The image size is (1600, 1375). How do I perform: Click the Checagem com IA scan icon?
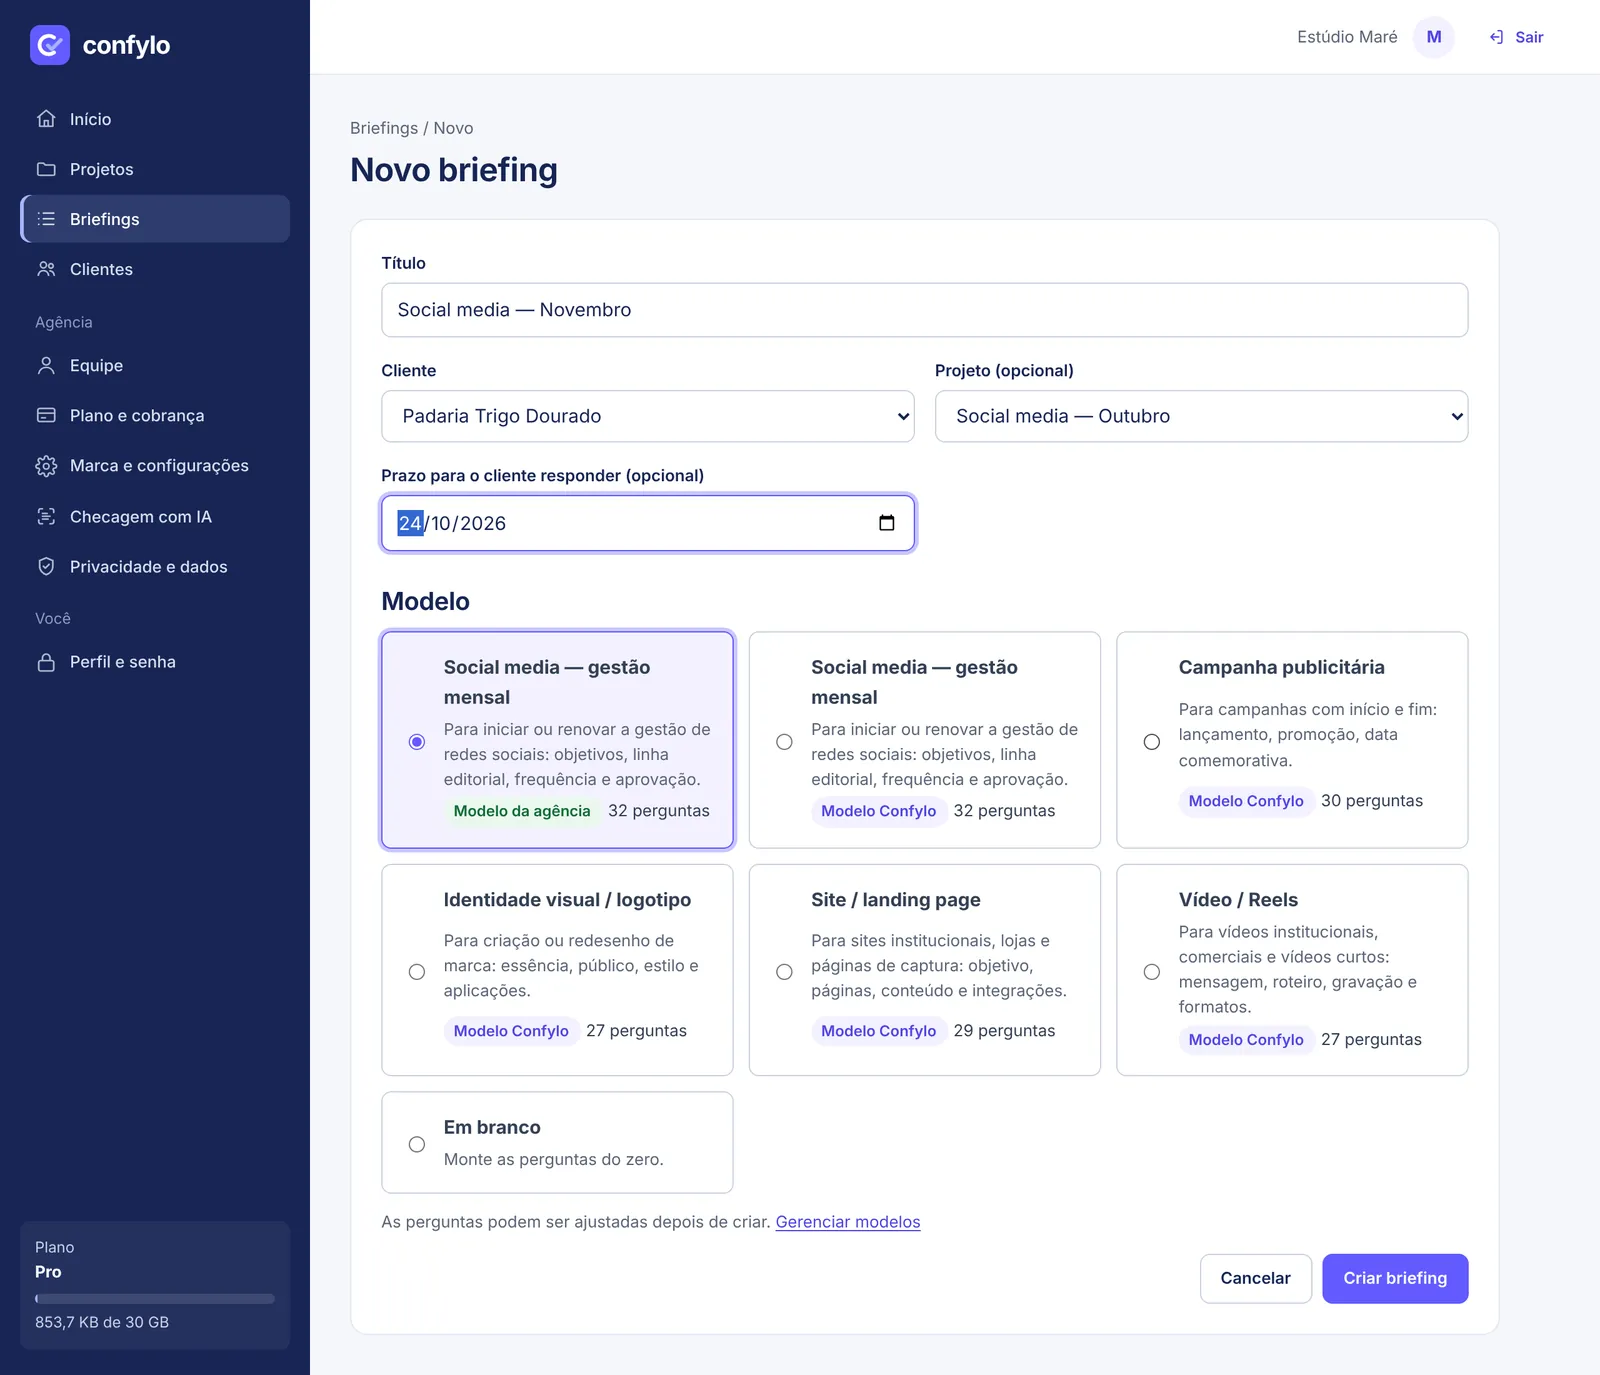(46, 517)
